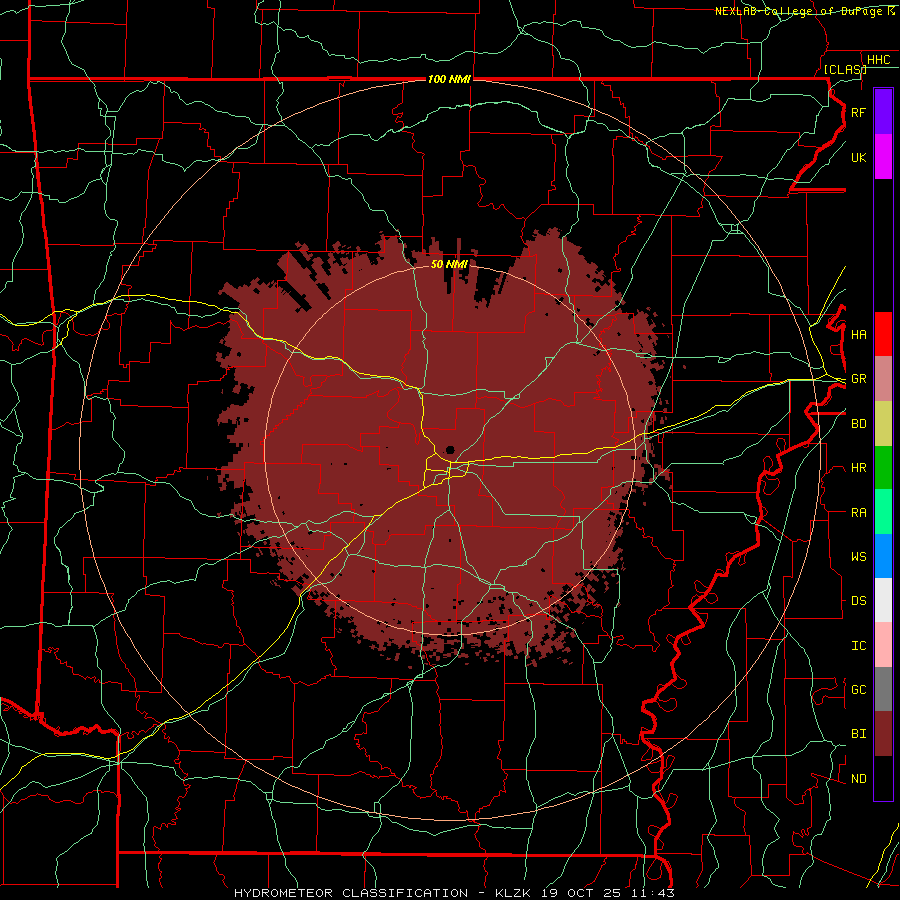Click the 'GC' legend label
The image size is (900, 900).
[858, 690]
